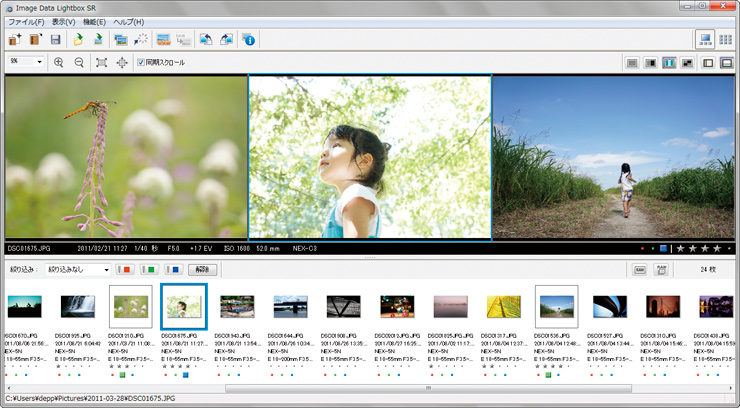The image size is (740, 408).
Task: Switch to preview with thumbnails view mode
Action: tap(705, 40)
